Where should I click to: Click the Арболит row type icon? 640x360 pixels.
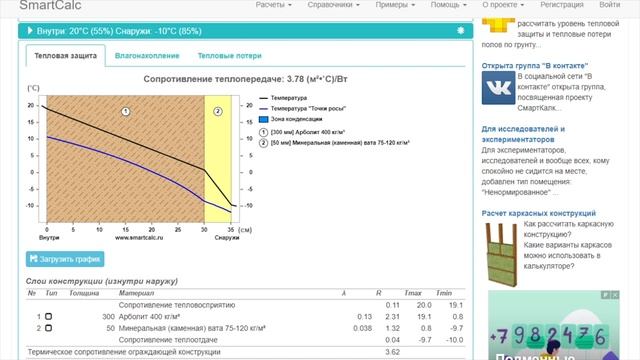[x=49, y=316]
